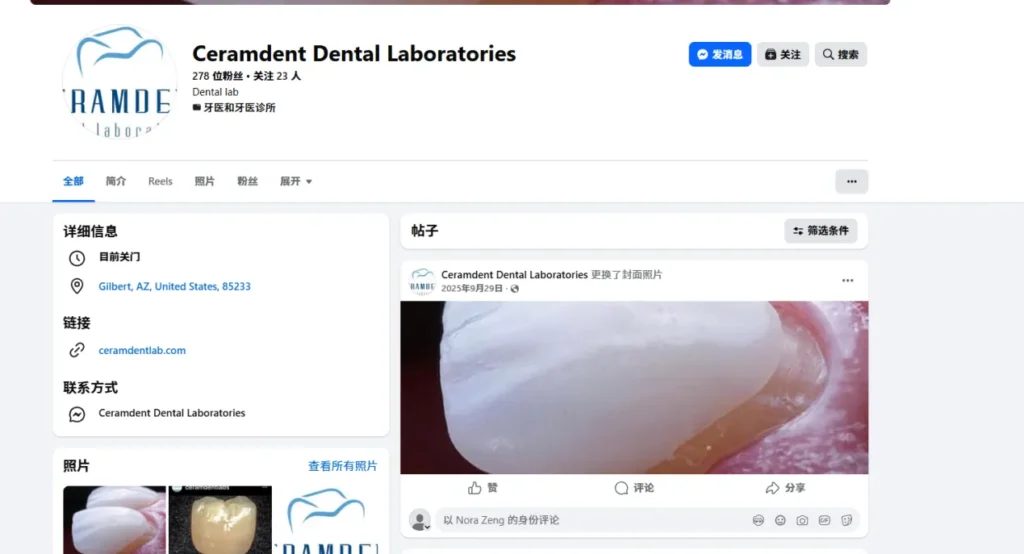Send a message with 发消息 button
Screen dimensions: 1024x554
coord(720,54)
